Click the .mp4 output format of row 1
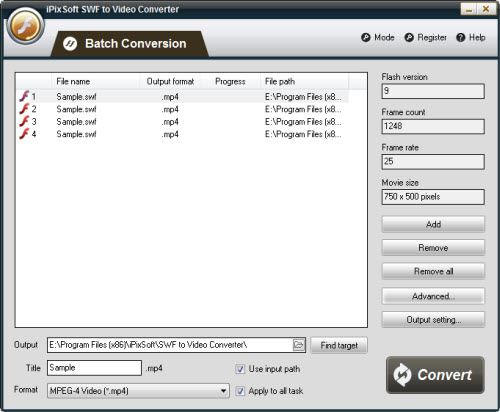 click(170, 97)
